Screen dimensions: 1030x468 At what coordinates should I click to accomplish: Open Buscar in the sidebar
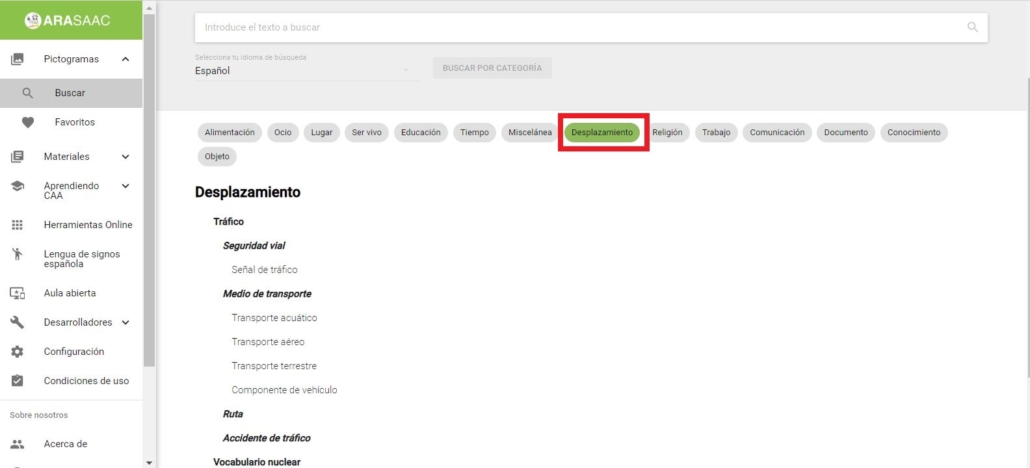click(x=71, y=93)
